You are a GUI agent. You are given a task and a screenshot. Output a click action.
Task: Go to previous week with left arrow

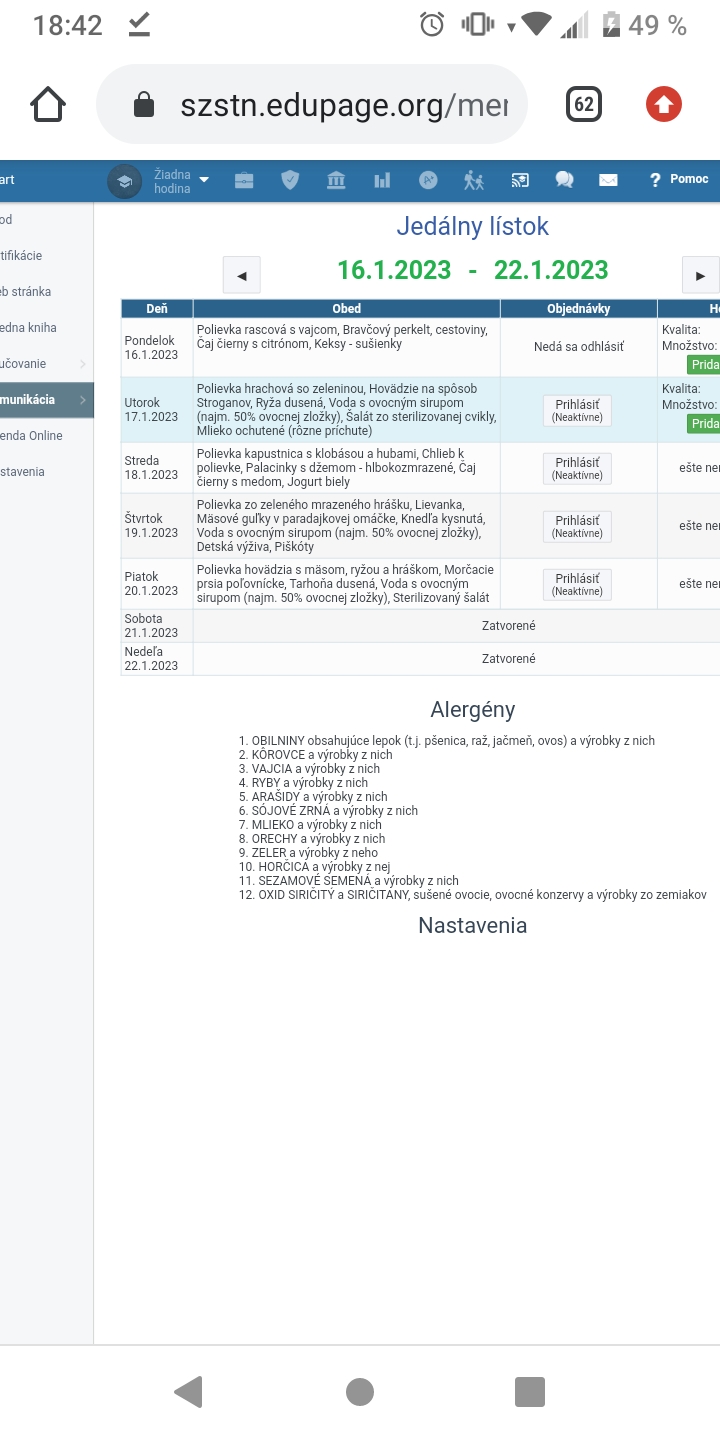[241, 275]
